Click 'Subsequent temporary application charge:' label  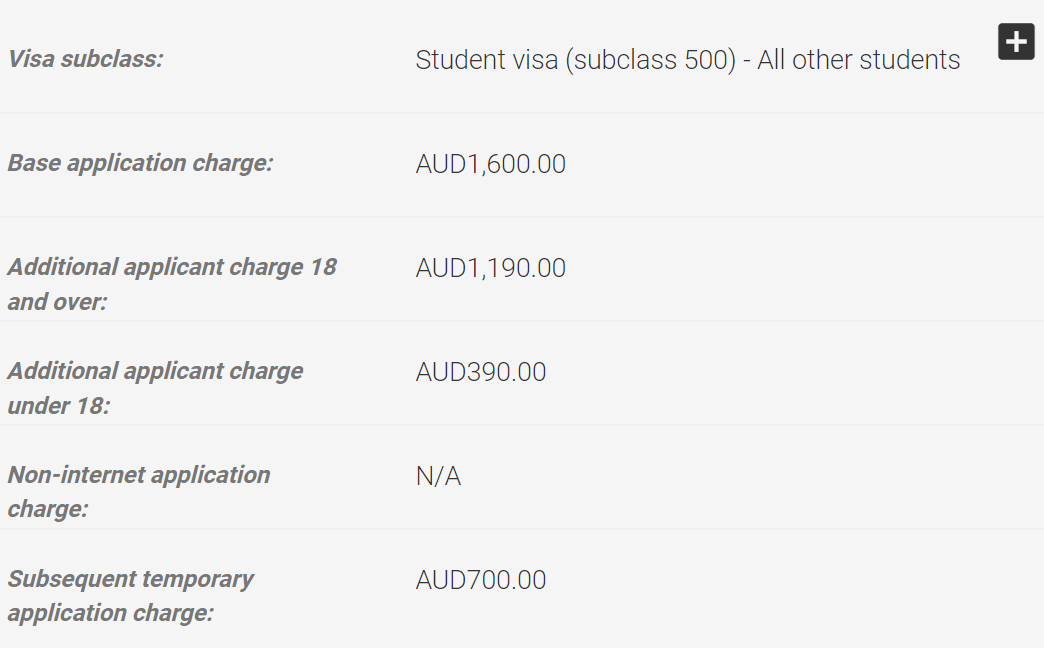tap(130, 596)
